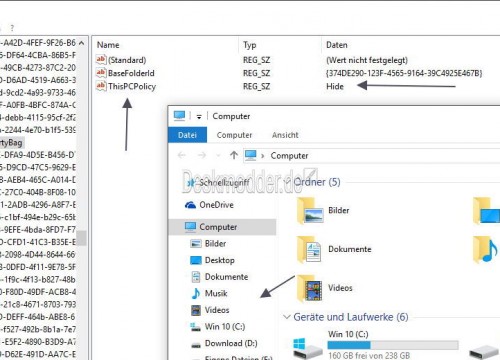Click the BaseFolderId GUID data value
The width and height of the screenshot is (500, 360).
click(x=404, y=73)
